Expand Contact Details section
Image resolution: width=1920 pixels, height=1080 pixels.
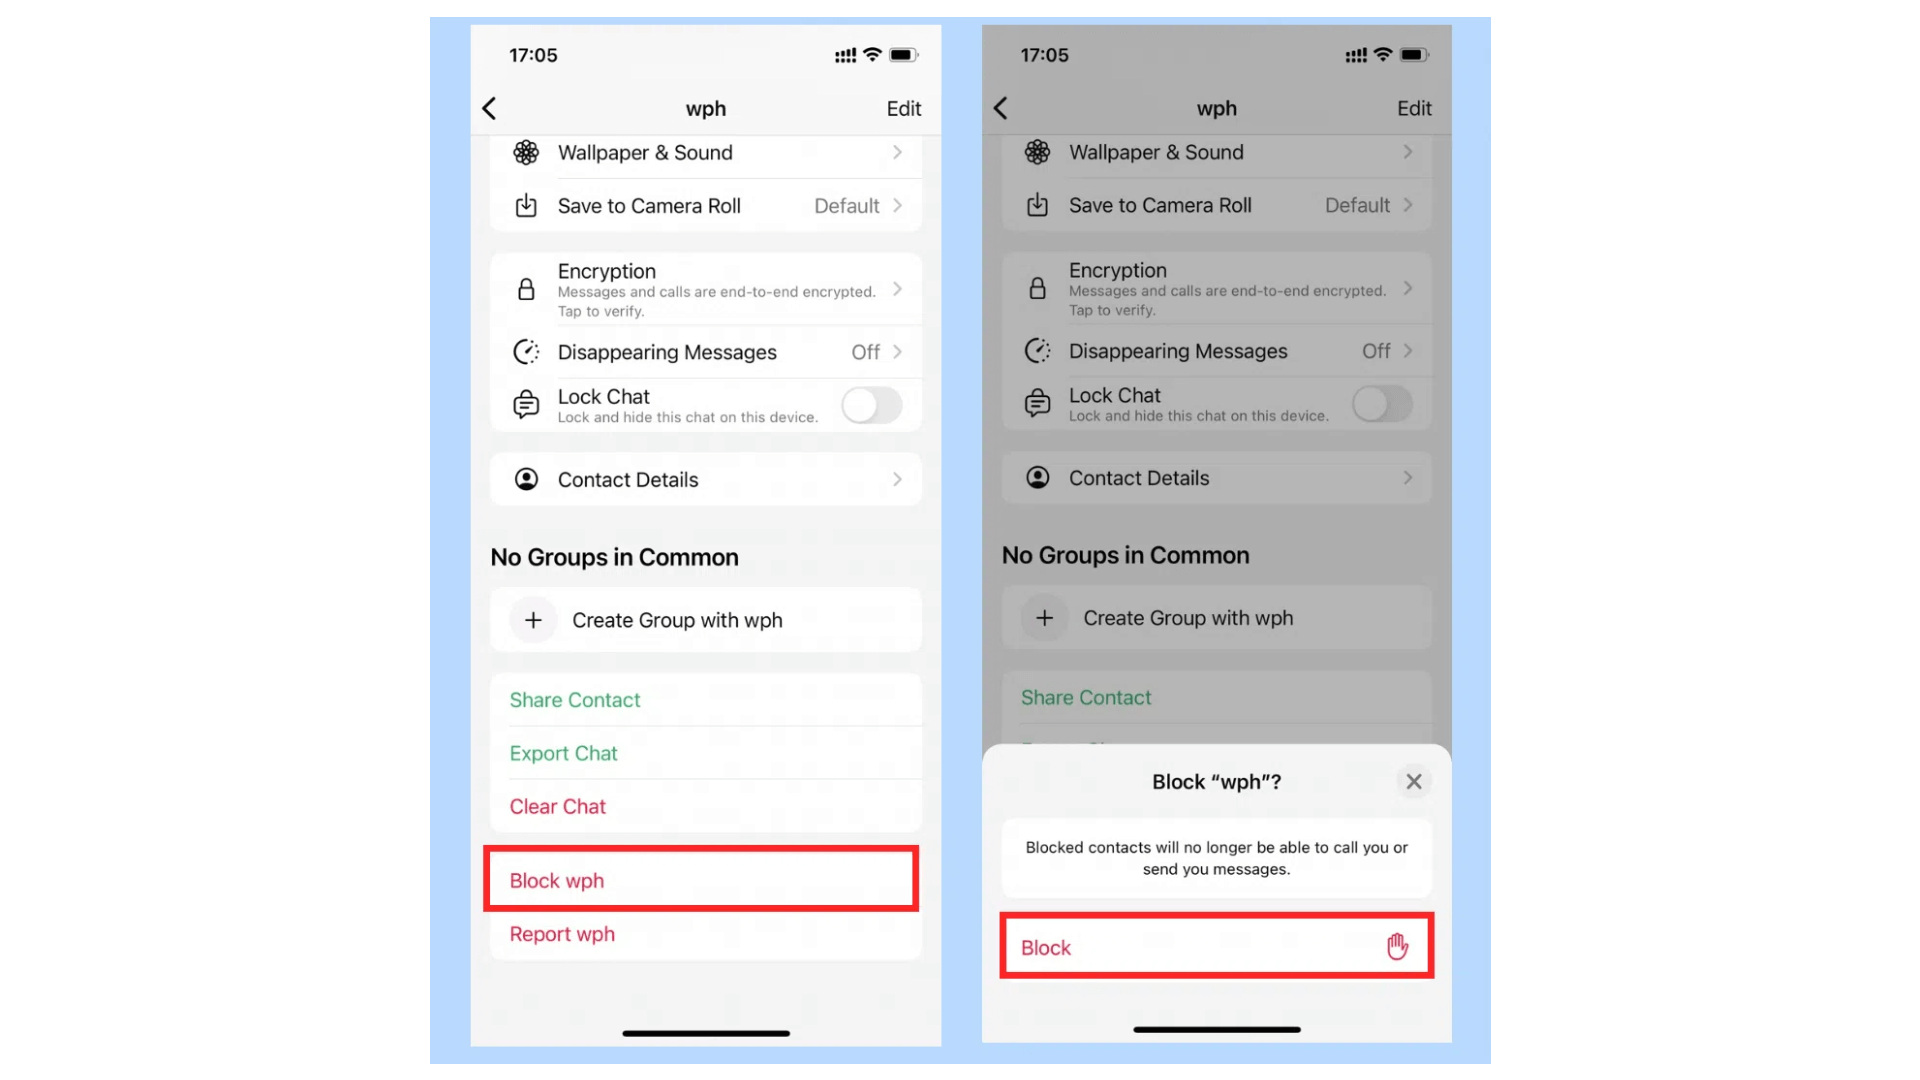coord(703,479)
